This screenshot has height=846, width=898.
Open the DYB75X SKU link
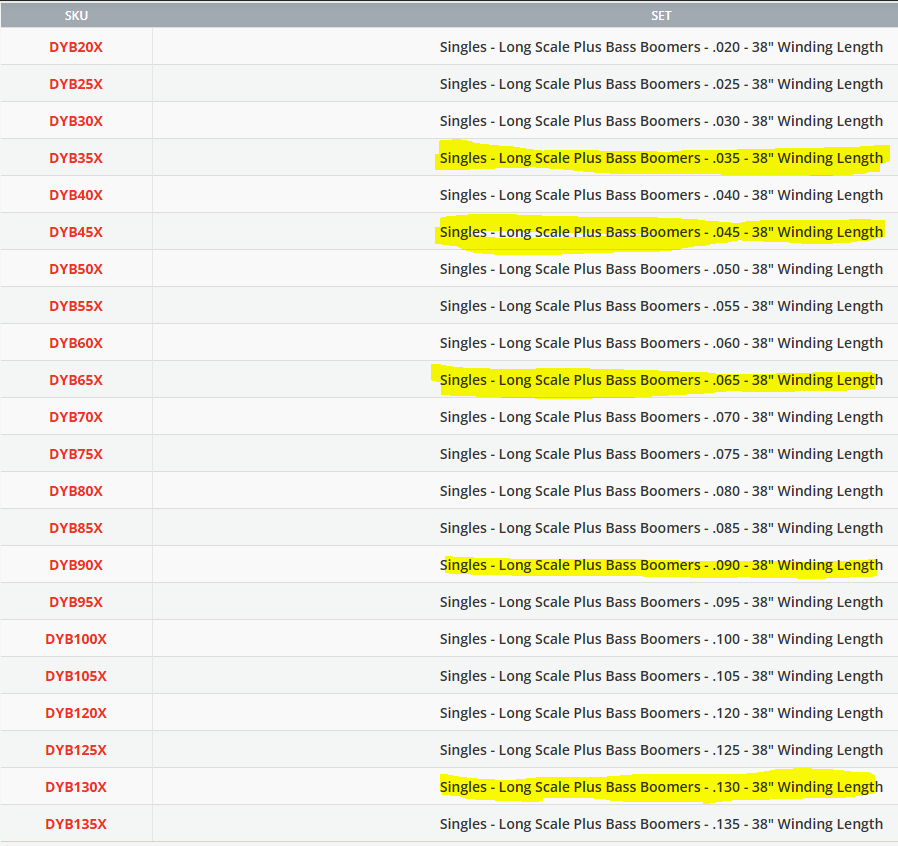click(x=76, y=454)
